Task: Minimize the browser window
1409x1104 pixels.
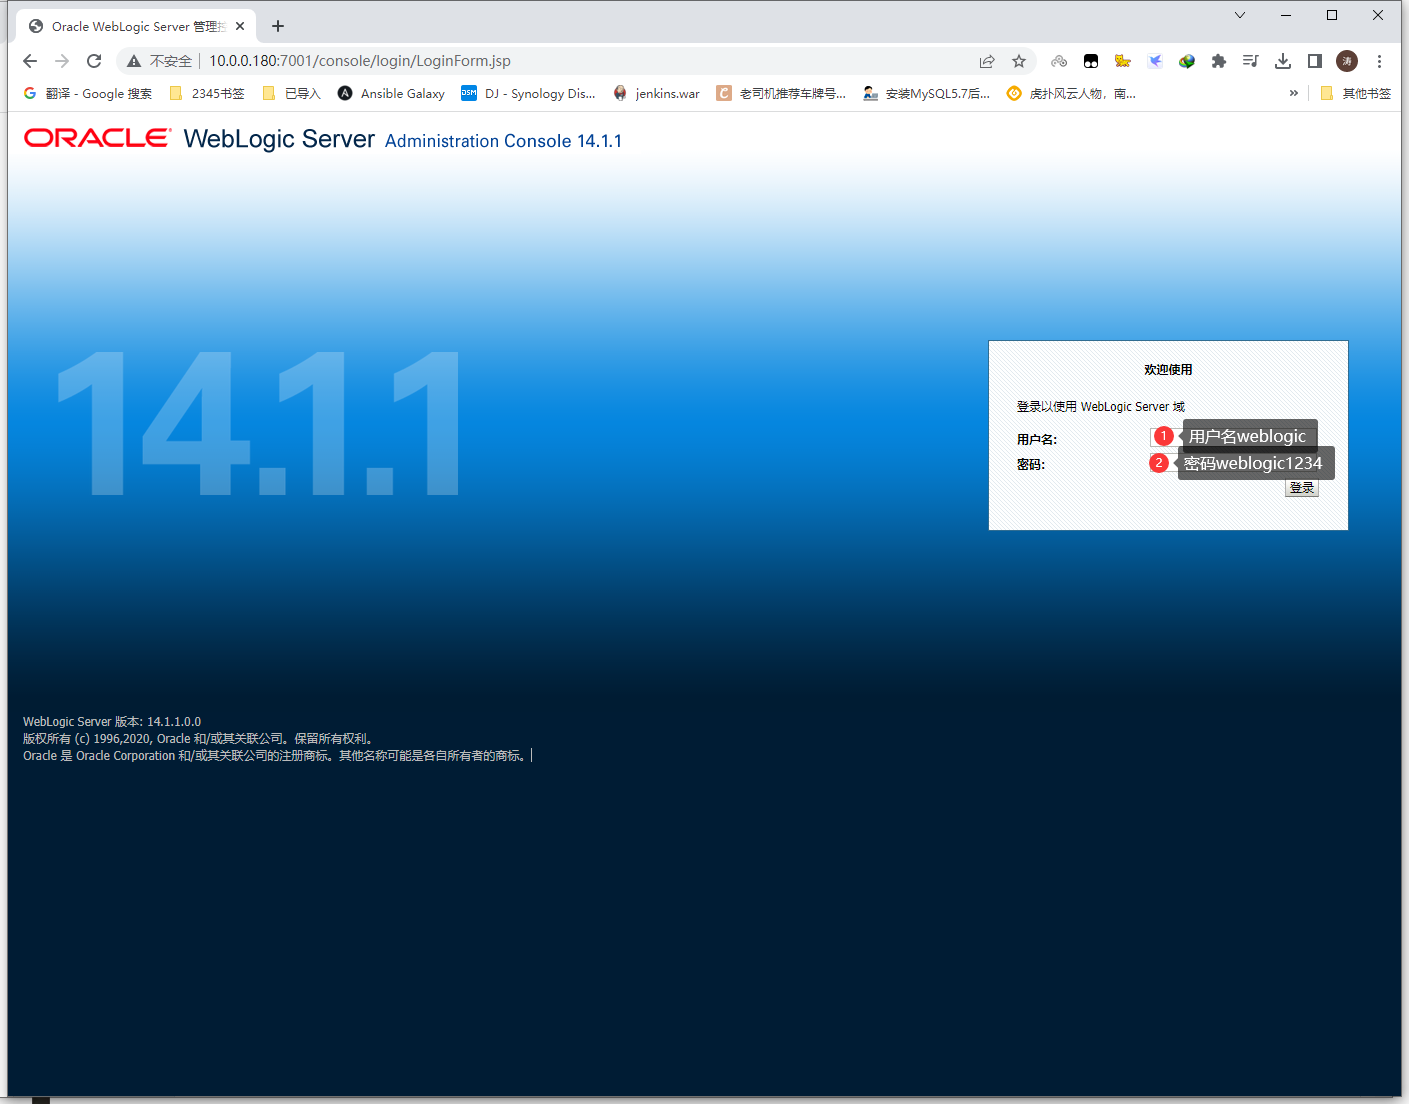Action: (x=1286, y=15)
